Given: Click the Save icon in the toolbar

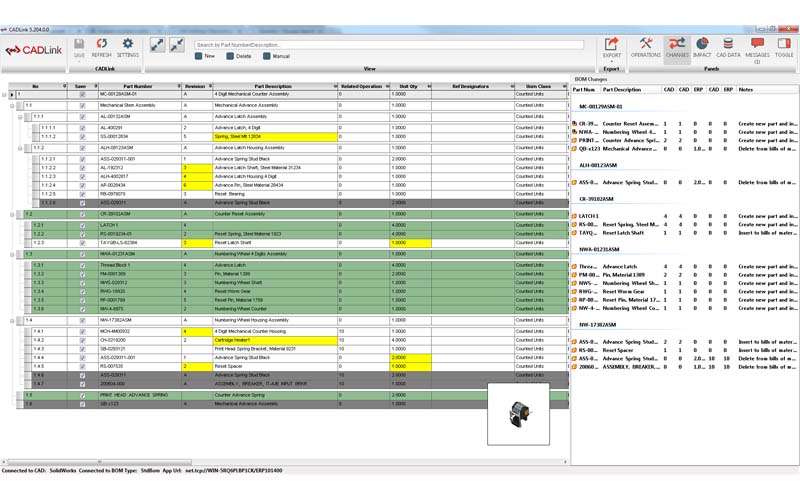Looking at the screenshot, I should [x=79, y=44].
